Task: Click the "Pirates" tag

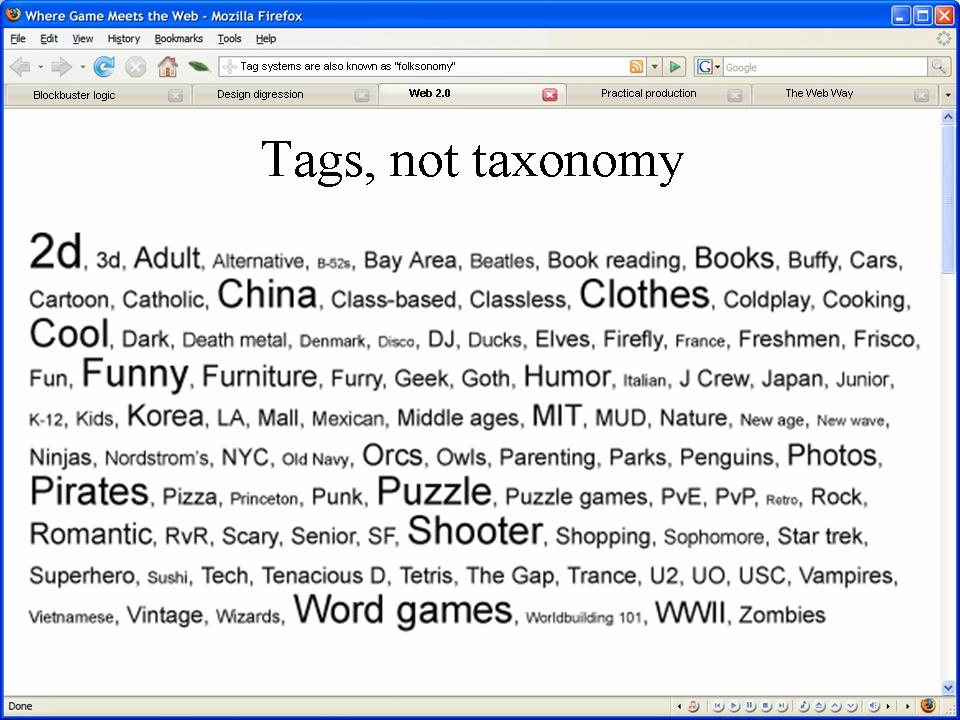Action: pos(89,491)
